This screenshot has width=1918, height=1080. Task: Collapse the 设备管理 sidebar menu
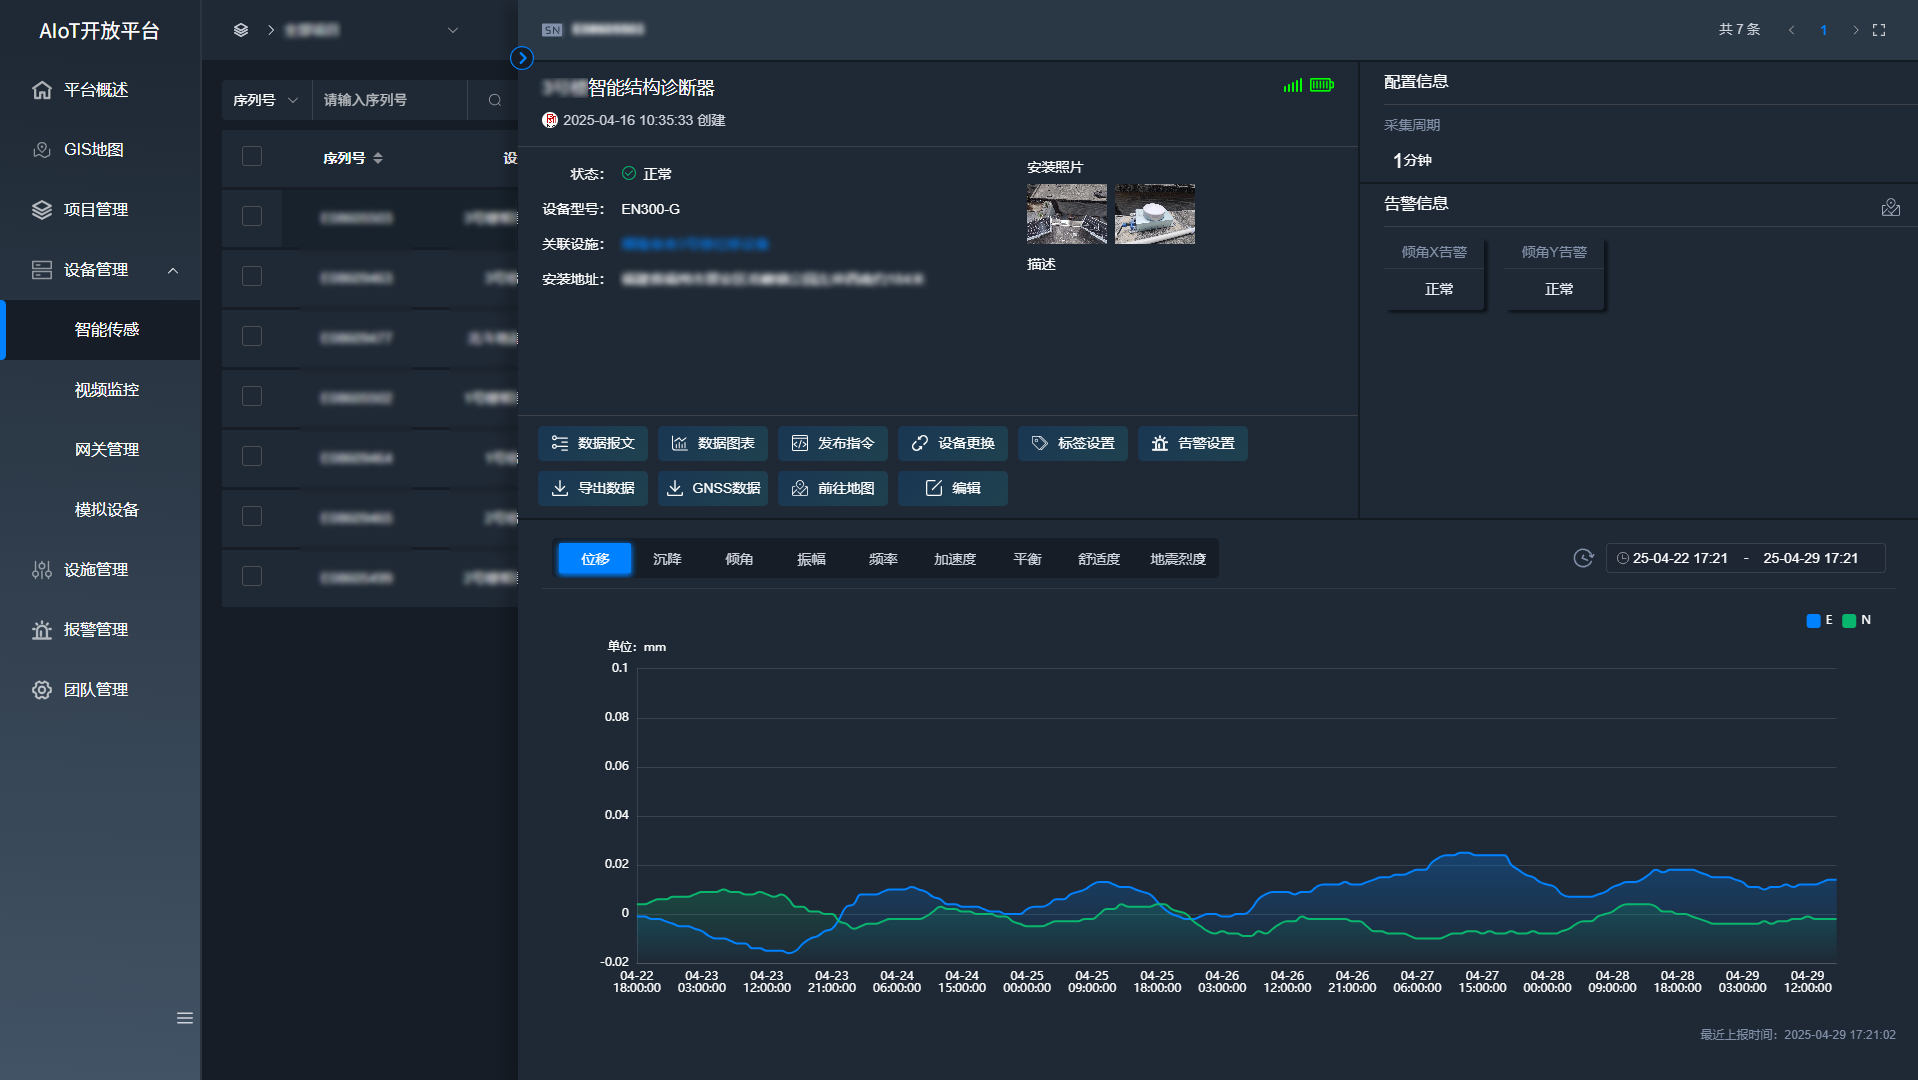pyautogui.click(x=173, y=270)
